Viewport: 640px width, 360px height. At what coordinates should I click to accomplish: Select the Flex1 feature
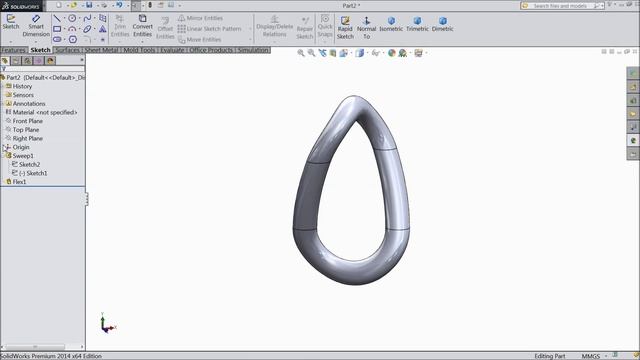19,182
